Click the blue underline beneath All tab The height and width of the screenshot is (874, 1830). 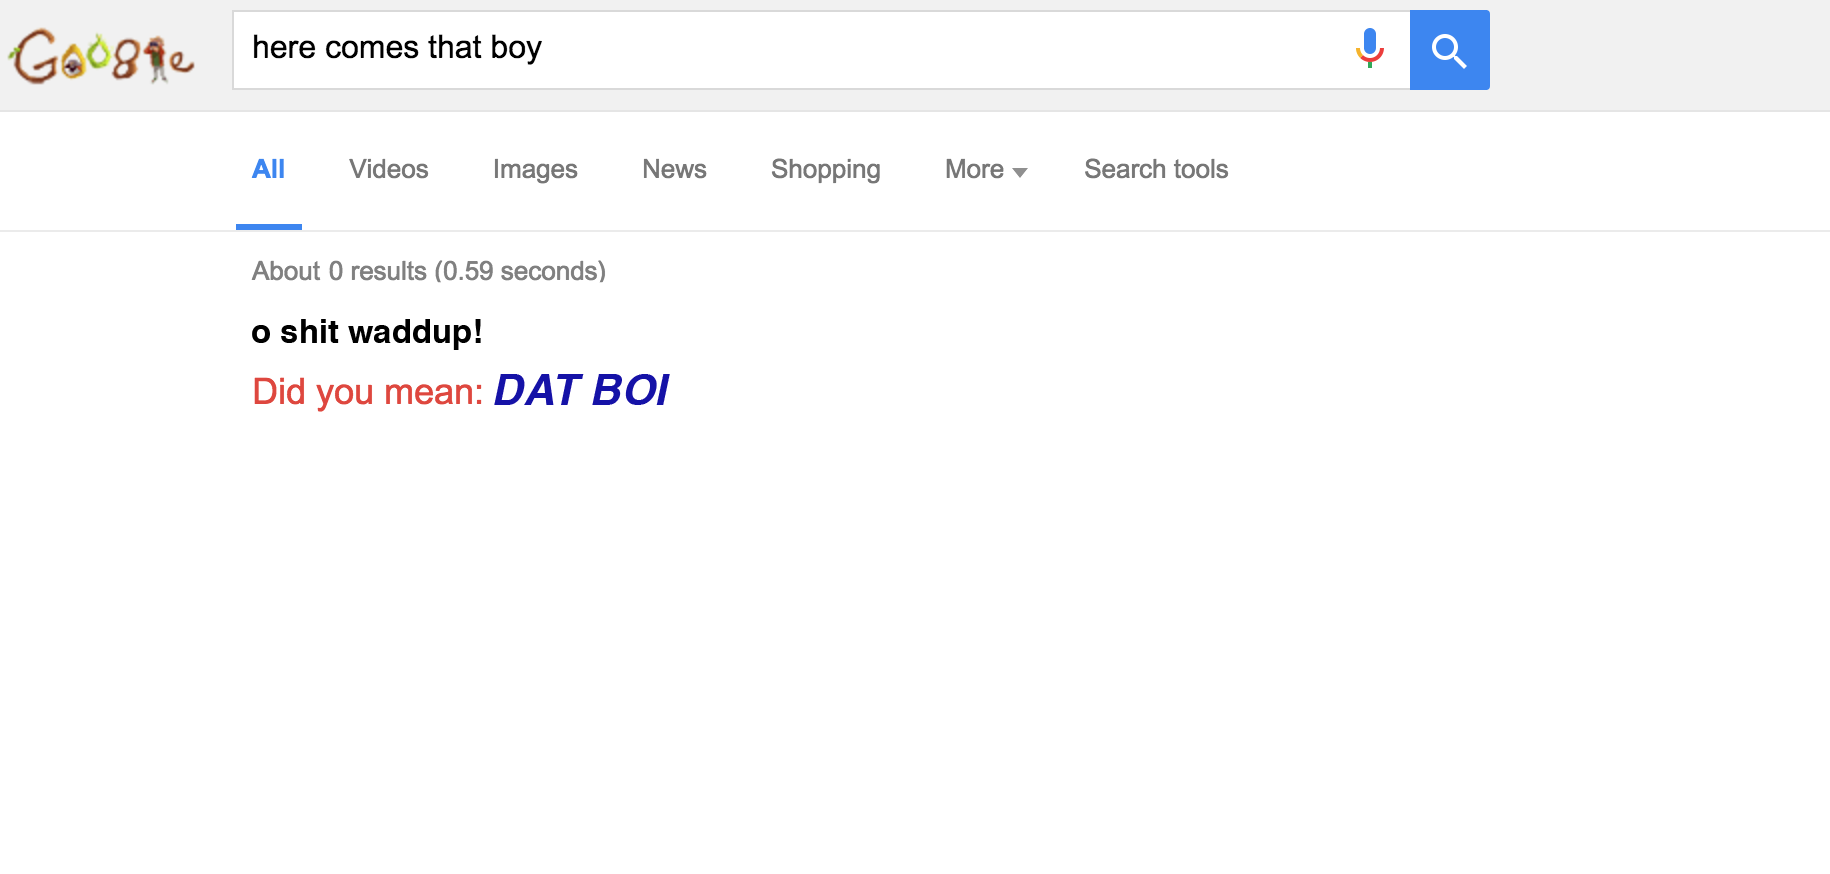[268, 227]
